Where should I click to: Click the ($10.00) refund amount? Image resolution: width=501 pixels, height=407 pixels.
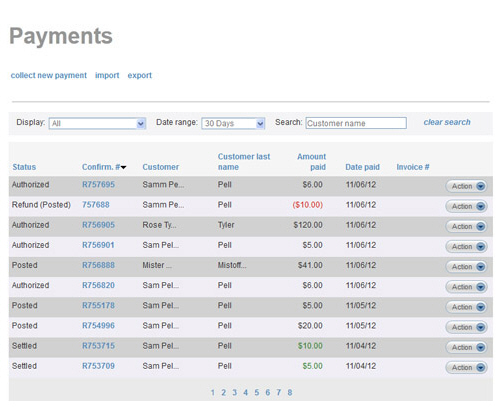click(308, 205)
